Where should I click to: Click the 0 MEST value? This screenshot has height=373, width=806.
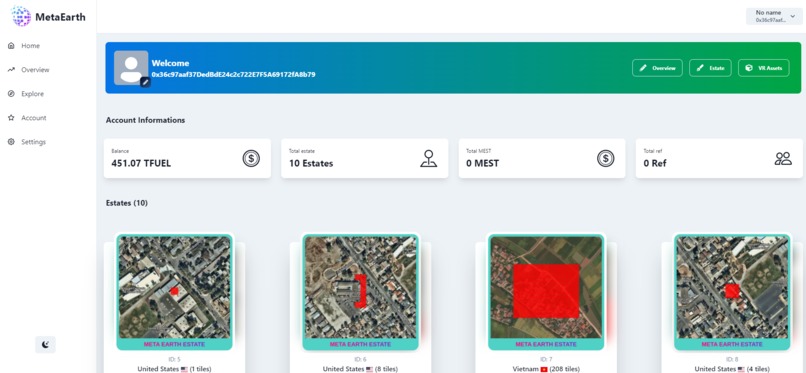pos(483,164)
